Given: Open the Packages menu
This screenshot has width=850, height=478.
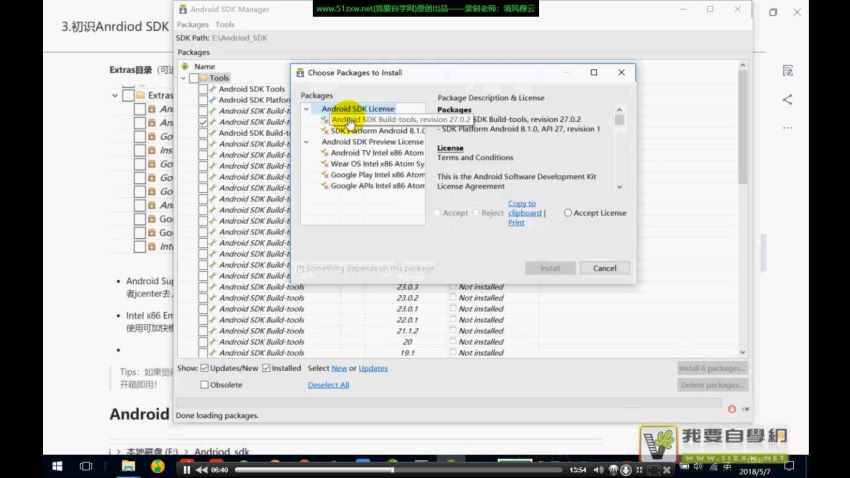Looking at the screenshot, I should point(193,24).
